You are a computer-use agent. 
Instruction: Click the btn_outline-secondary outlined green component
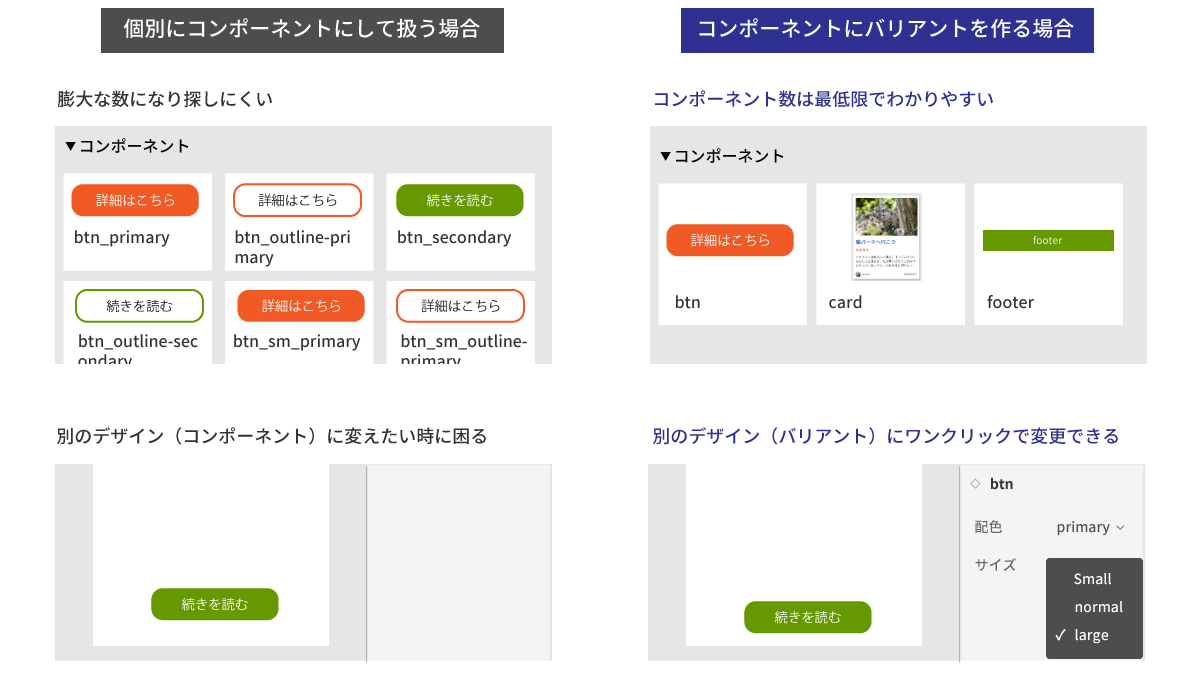[x=140, y=306]
